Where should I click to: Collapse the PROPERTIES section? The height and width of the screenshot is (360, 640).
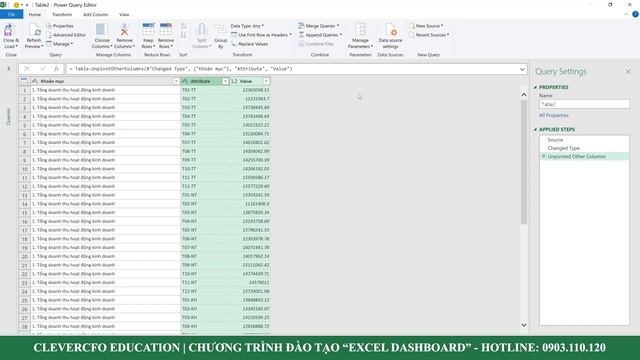click(536, 87)
